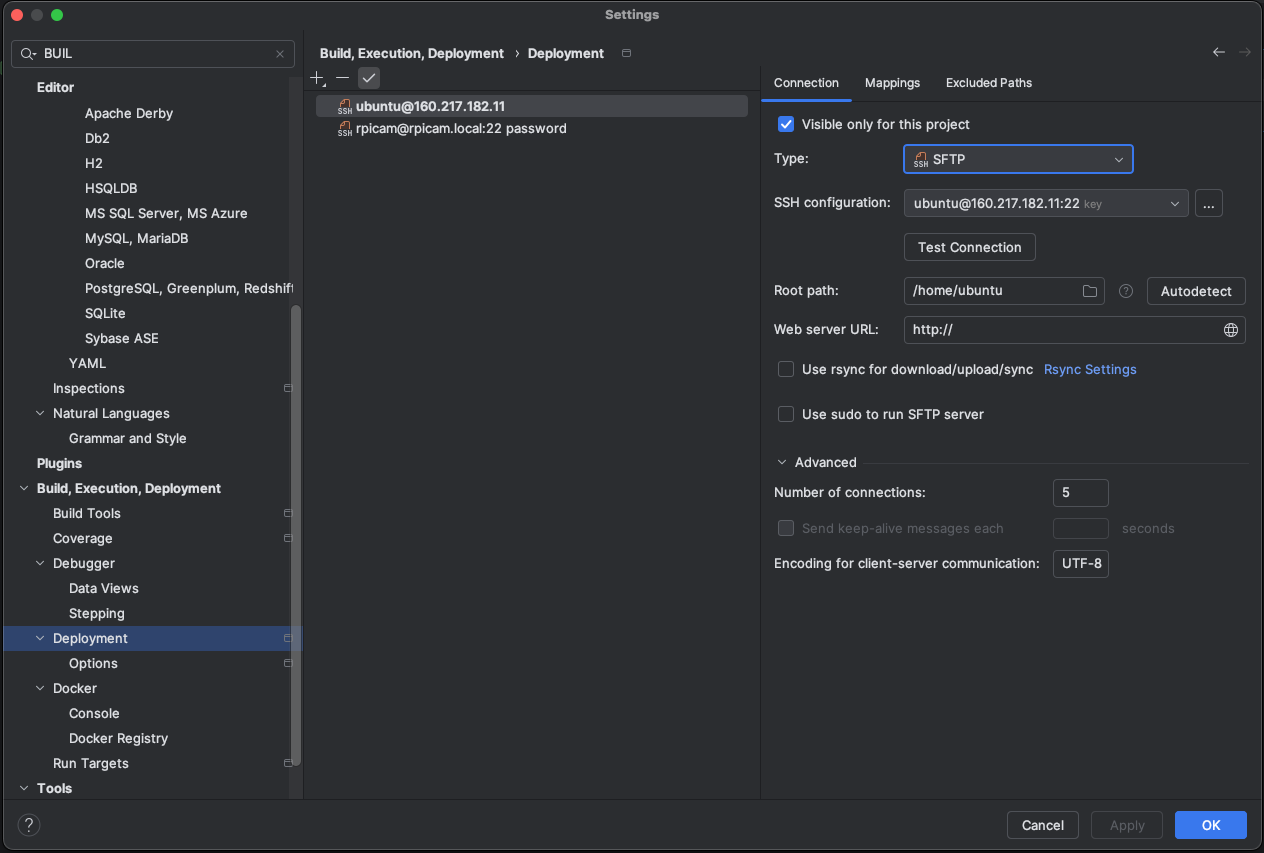1264x853 pixels.
Task: Open the Rsync Settings link
Action: [1090, 369]
